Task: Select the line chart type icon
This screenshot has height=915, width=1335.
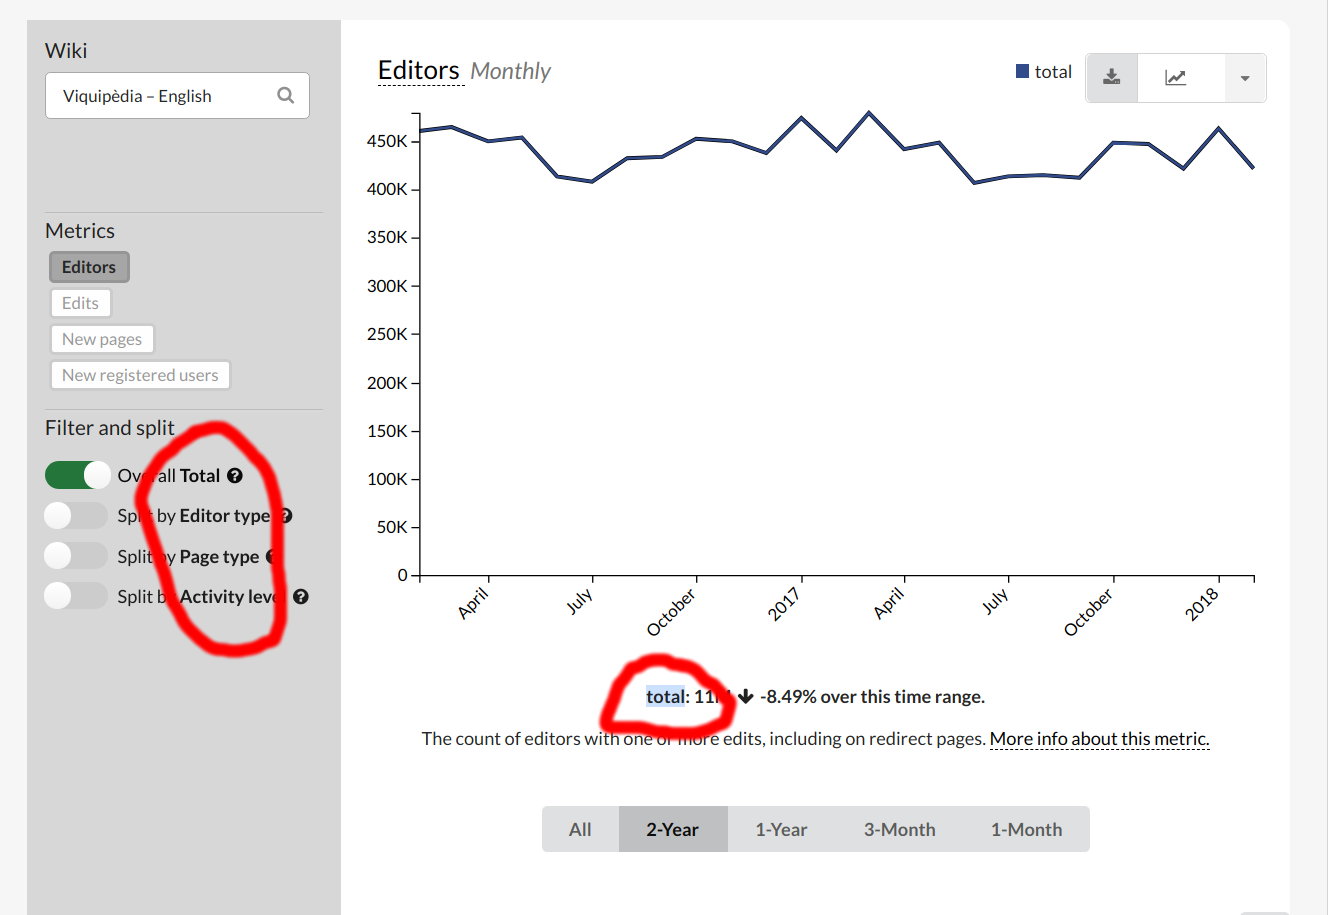Action: coord(1176,78)
